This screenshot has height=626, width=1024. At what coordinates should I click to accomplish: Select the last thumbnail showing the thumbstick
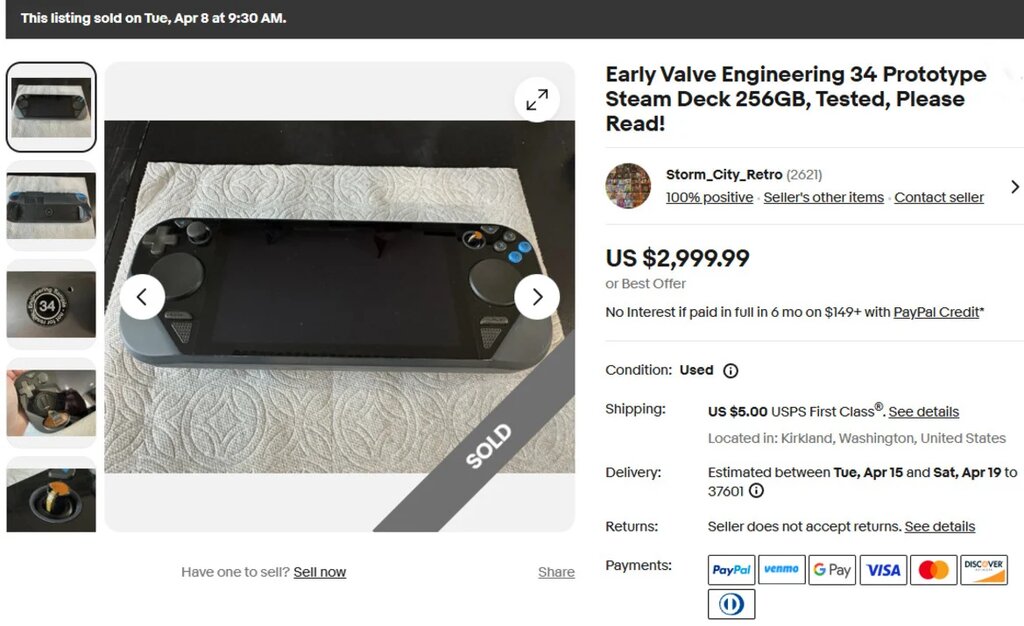51,495
